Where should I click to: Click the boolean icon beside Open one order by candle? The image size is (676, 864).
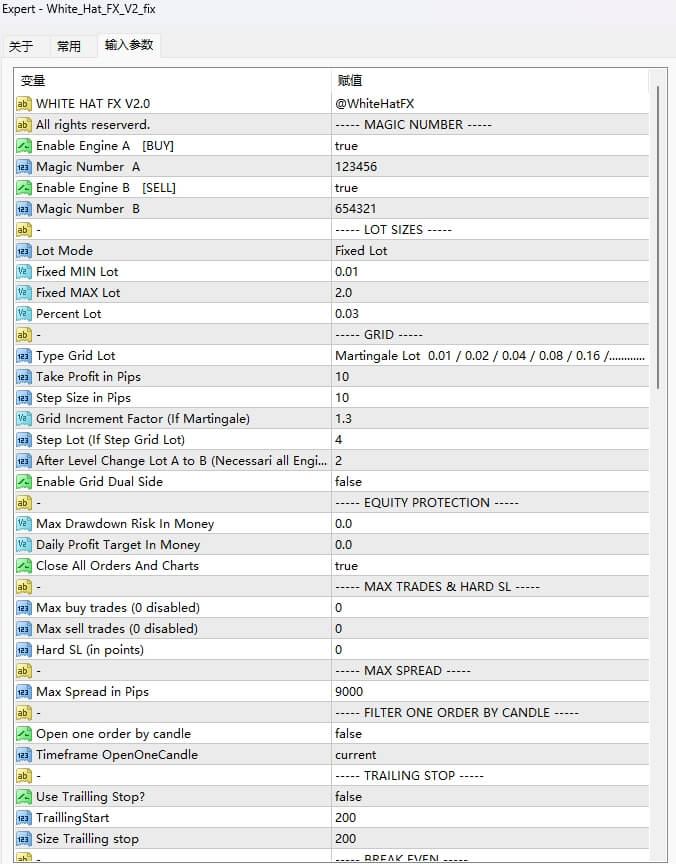coord(24,733)
